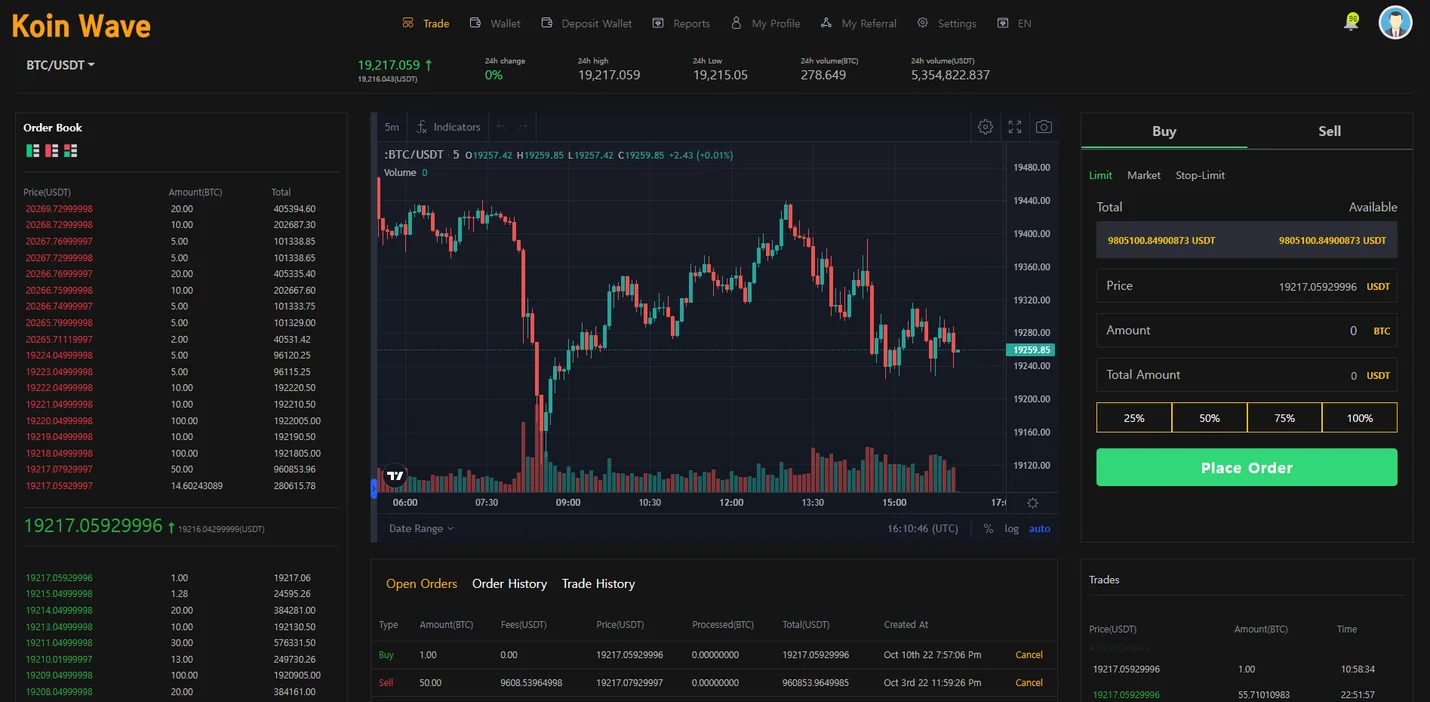
Task: Open the notifications bell icon
Action: coord(1351,23)
